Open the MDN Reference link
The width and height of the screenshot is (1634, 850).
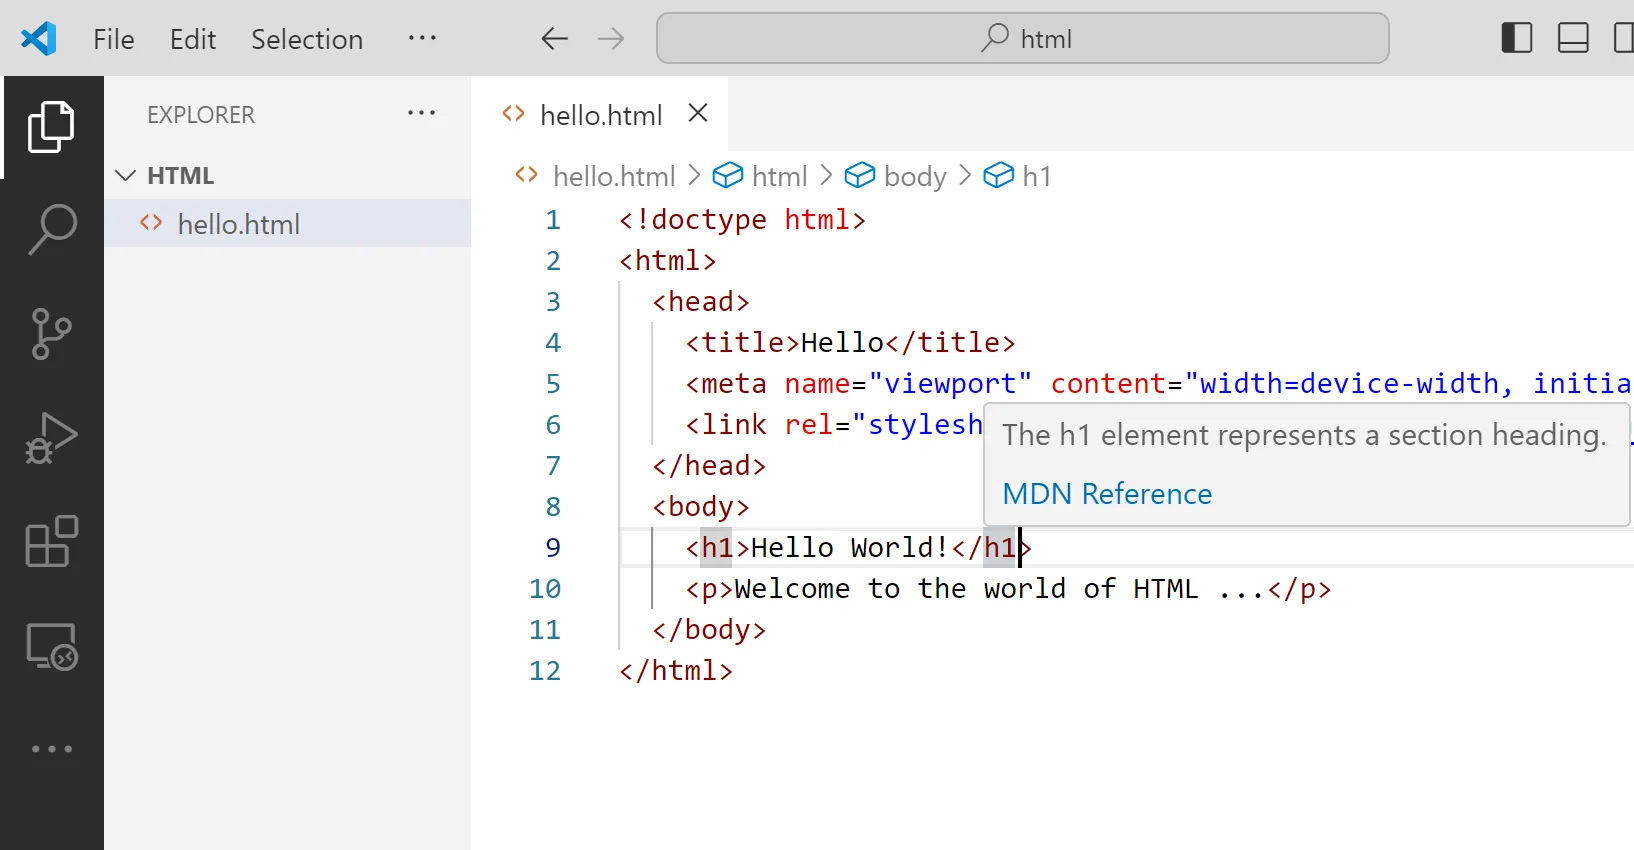click(x=1106, y=494)
